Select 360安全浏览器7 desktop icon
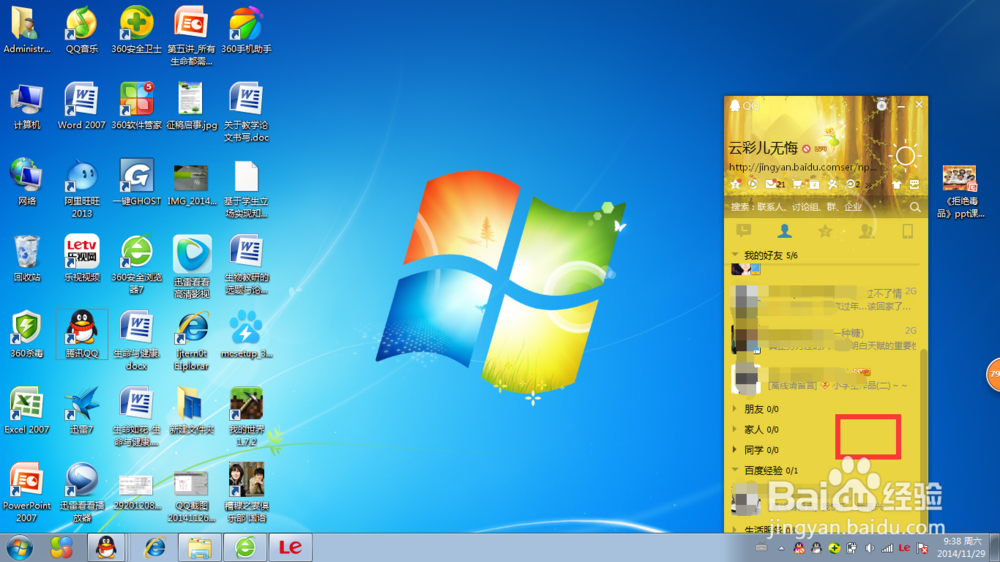 [136, 264]
